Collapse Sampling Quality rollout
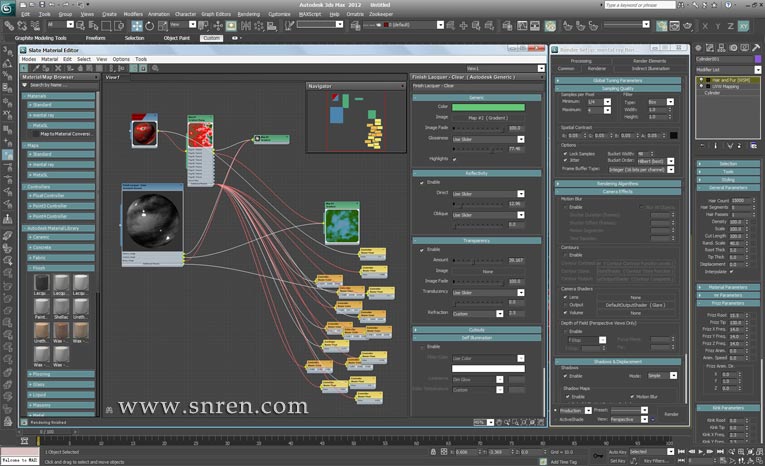 click(618, 88)
